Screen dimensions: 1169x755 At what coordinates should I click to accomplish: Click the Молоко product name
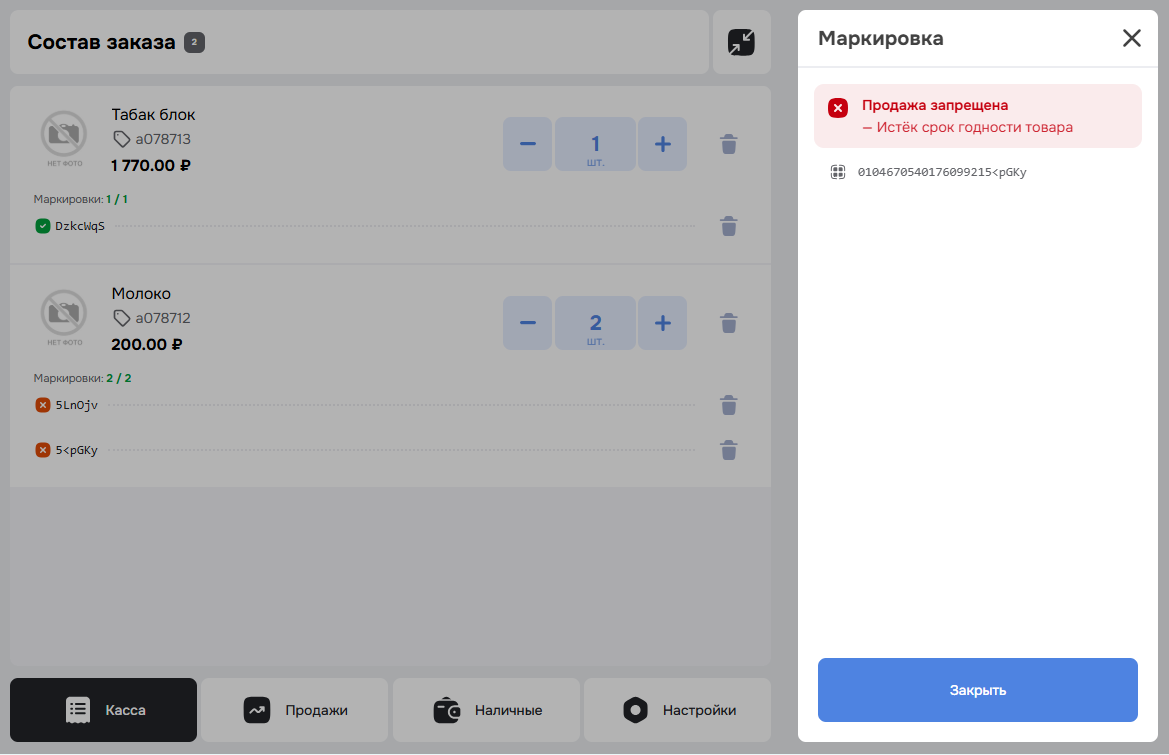point(141,294)
